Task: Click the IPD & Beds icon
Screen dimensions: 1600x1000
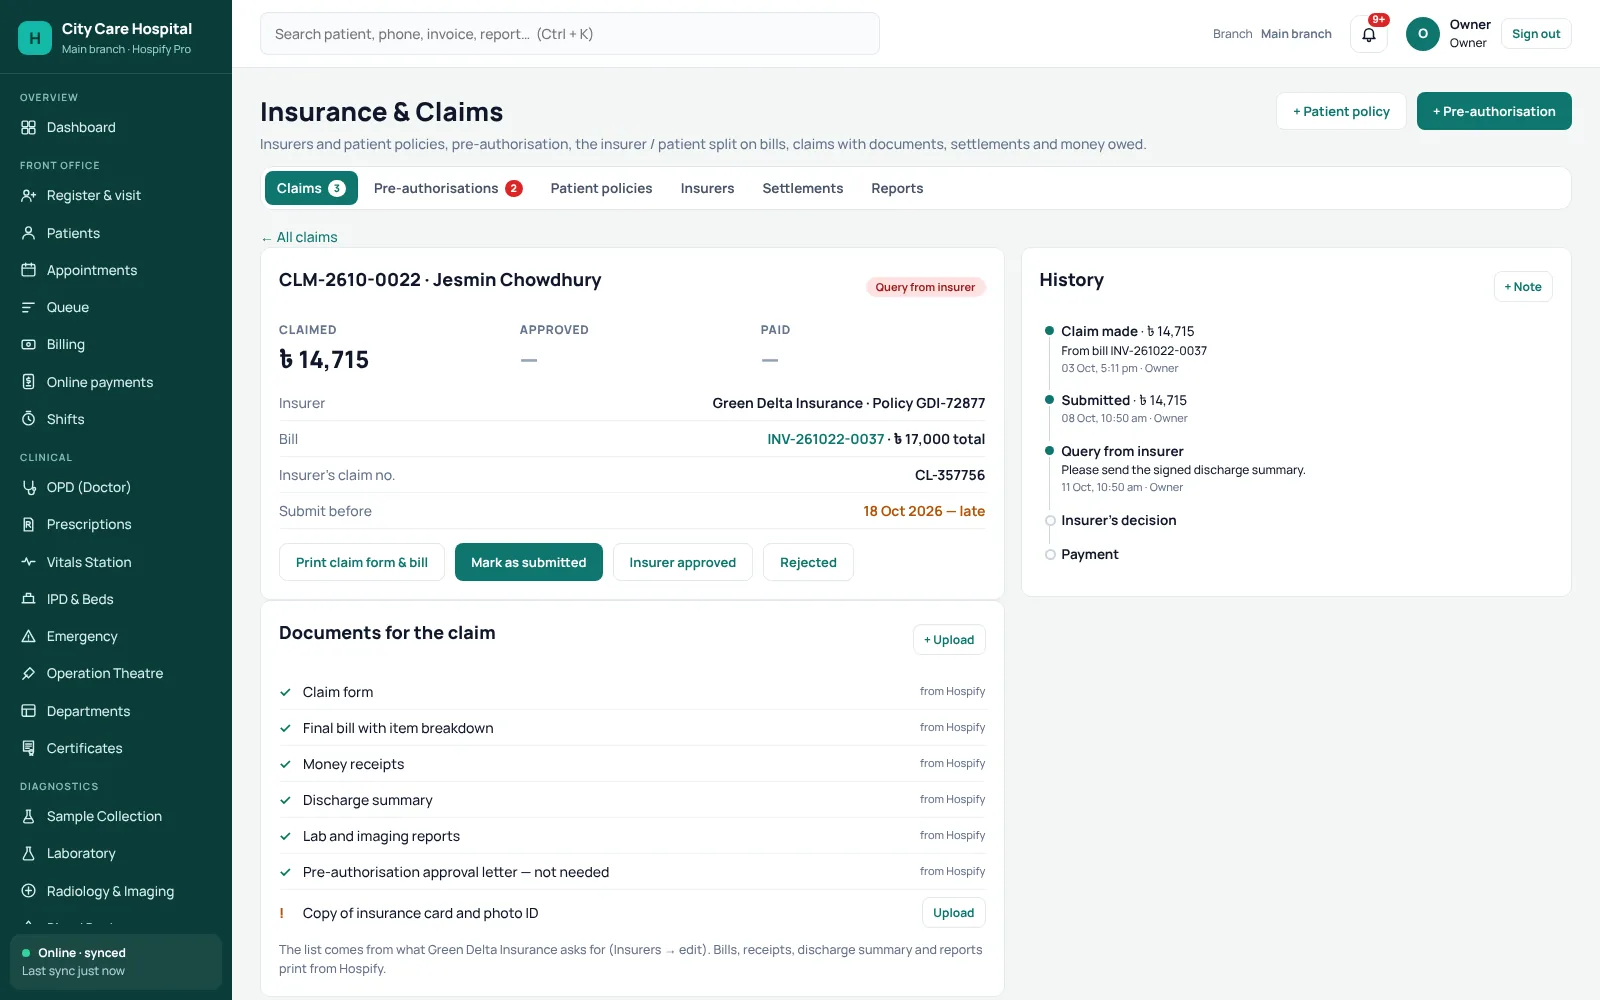Action: coord(28,599)
